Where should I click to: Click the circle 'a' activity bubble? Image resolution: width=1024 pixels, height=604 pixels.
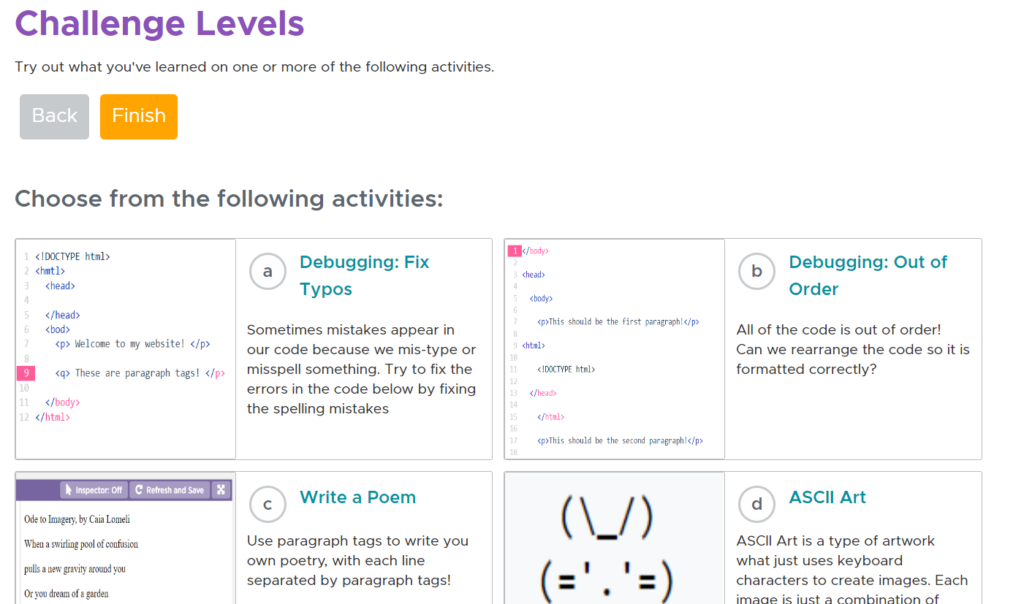[x=267, y=271]
